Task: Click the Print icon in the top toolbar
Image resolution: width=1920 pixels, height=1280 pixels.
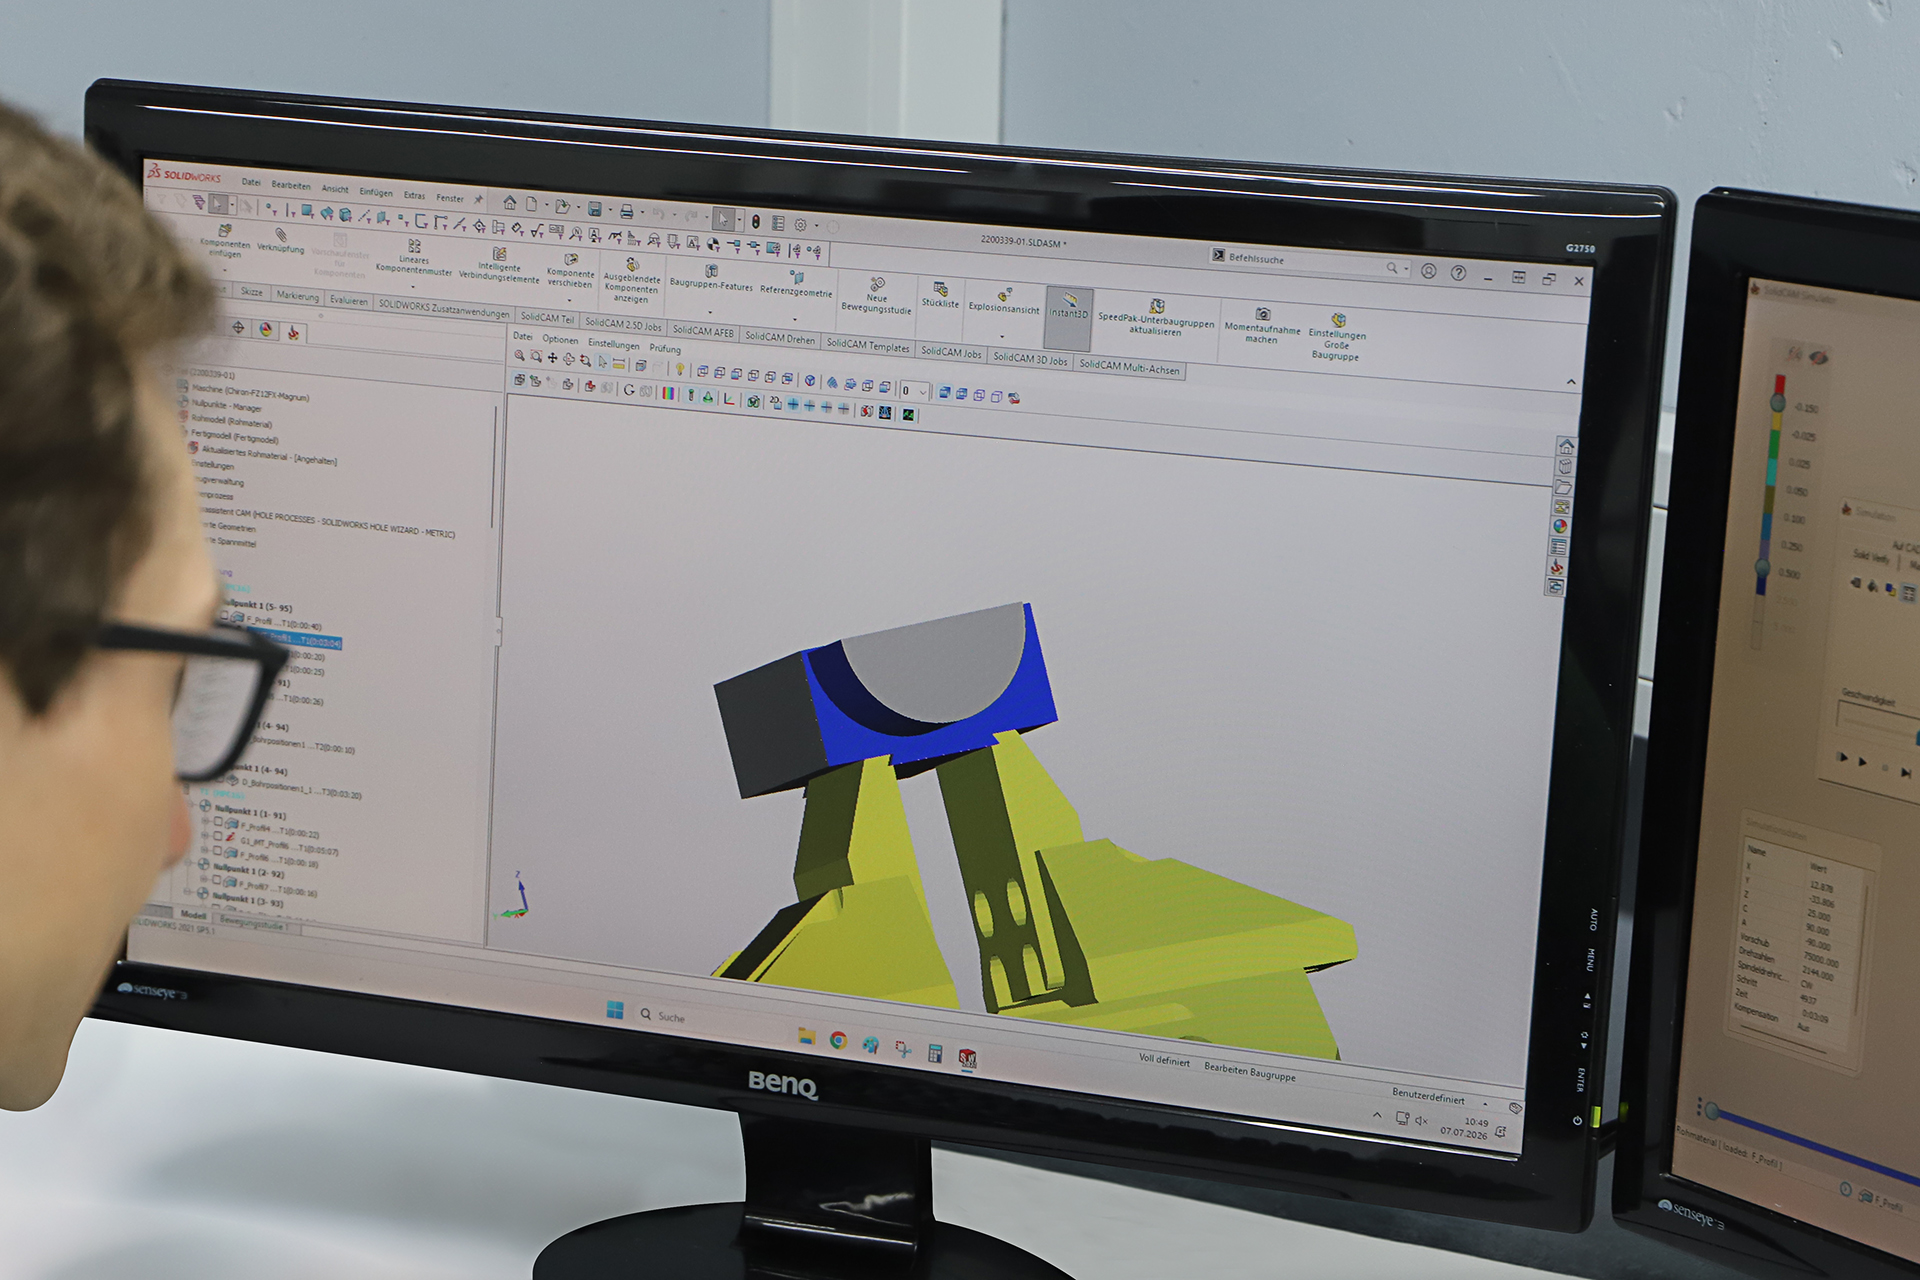Action: [627, 211]
